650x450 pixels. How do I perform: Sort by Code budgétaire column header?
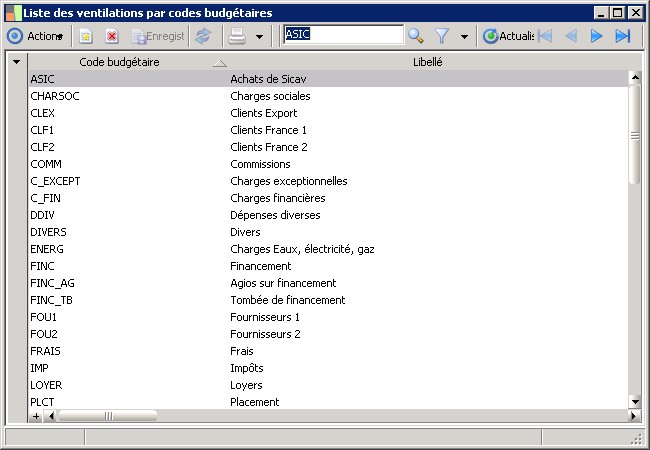[x=120, y=62]
